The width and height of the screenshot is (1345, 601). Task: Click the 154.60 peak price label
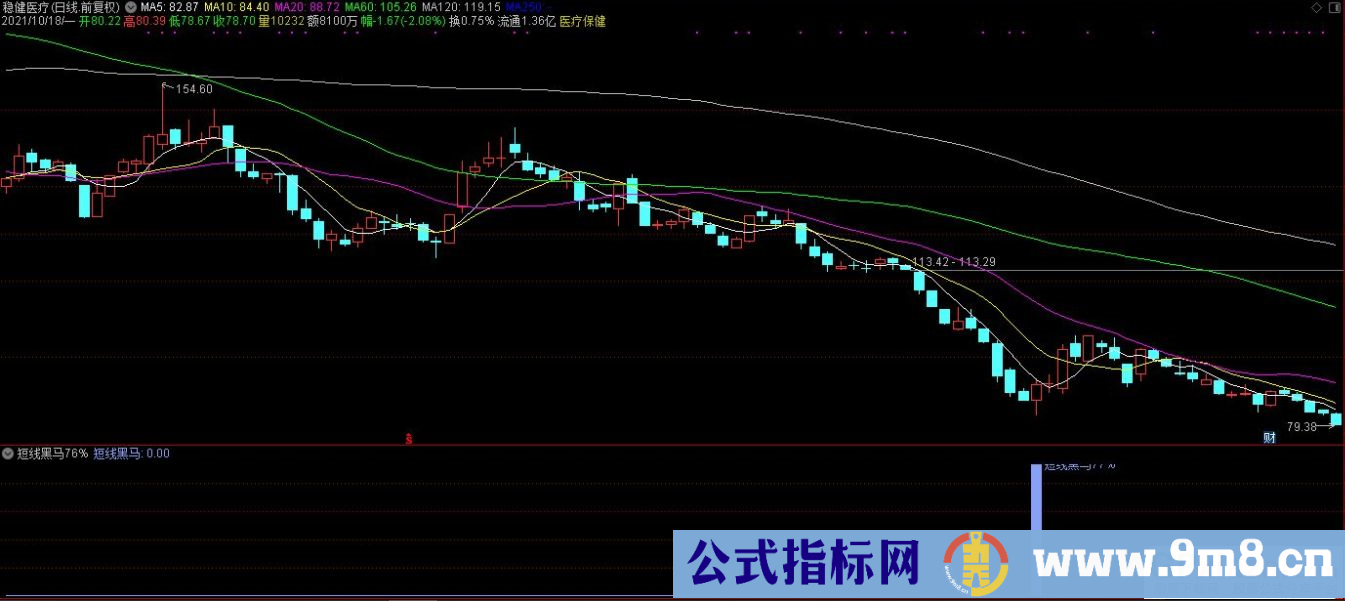[x=194, y=89]
